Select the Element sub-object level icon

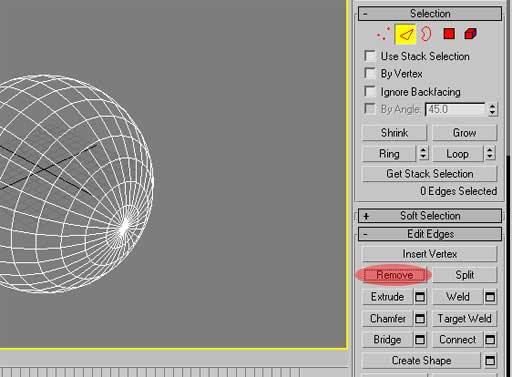coord(470,34)
